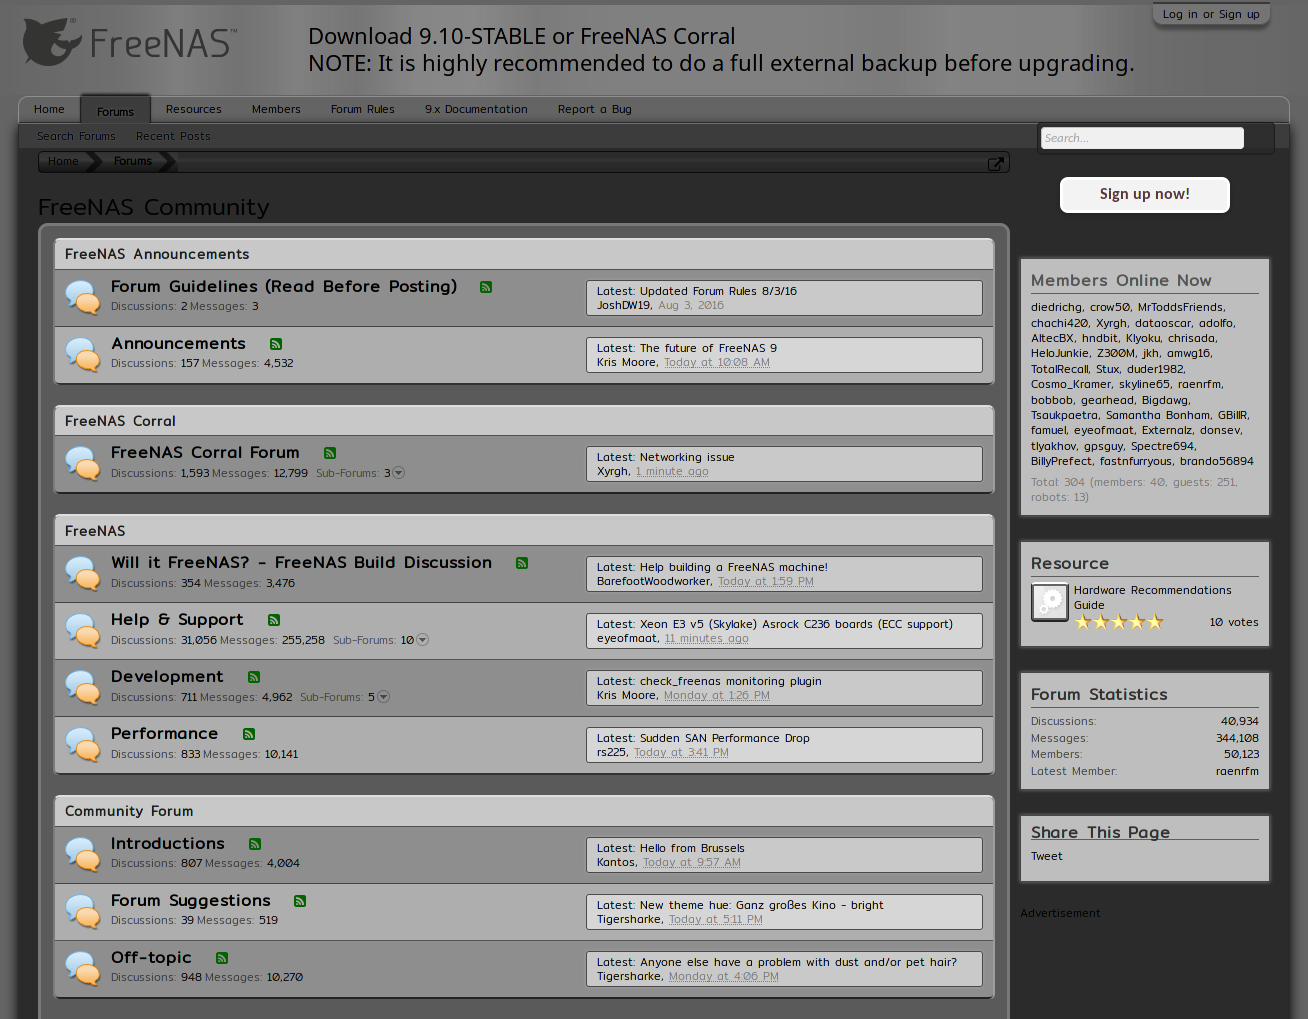Open RSS feed for Announcements forum
The height and width of the screenshot is (1019, 1308).
[x=276, y=344]
